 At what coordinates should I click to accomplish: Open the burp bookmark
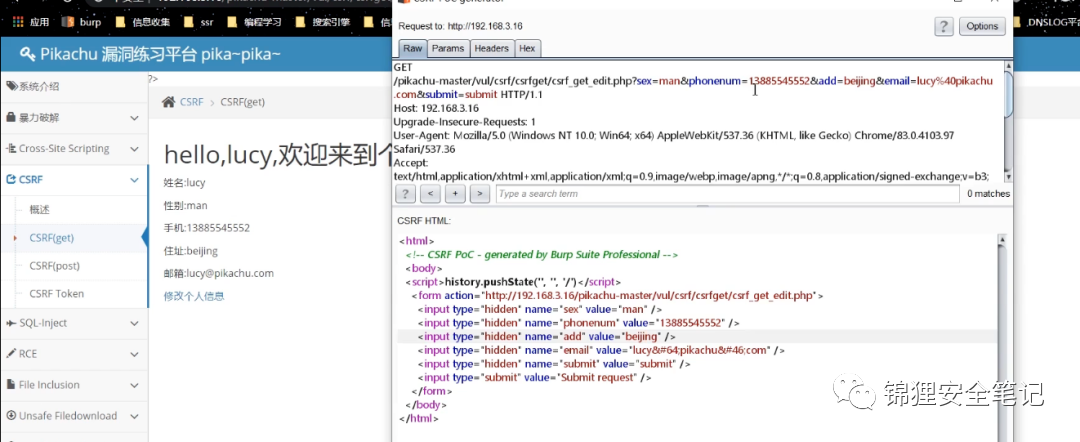point(81,22)
